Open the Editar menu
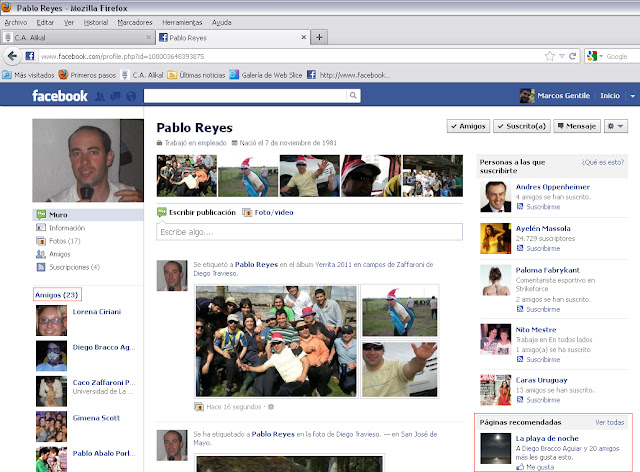The image size is (640, 472). (45, 22)
